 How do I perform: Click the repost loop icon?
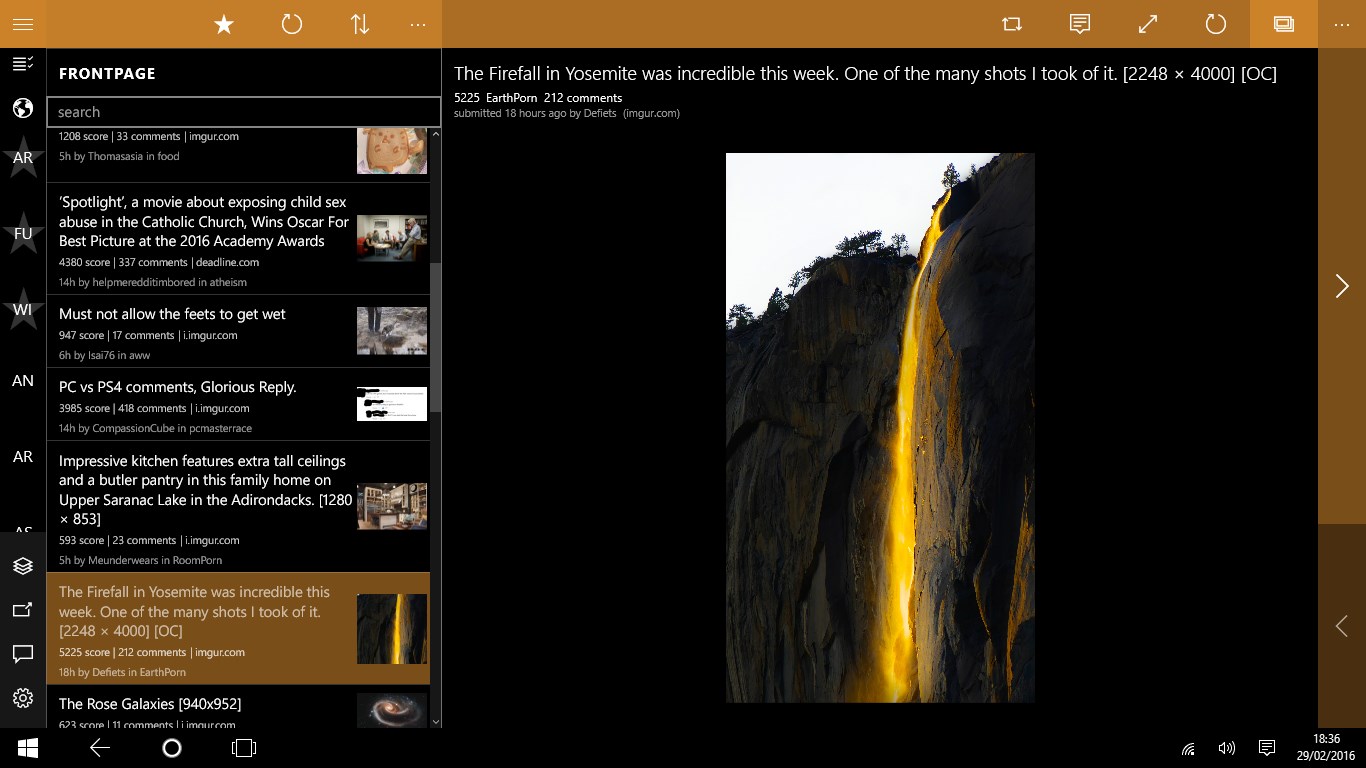click(x=1012, y=24)
